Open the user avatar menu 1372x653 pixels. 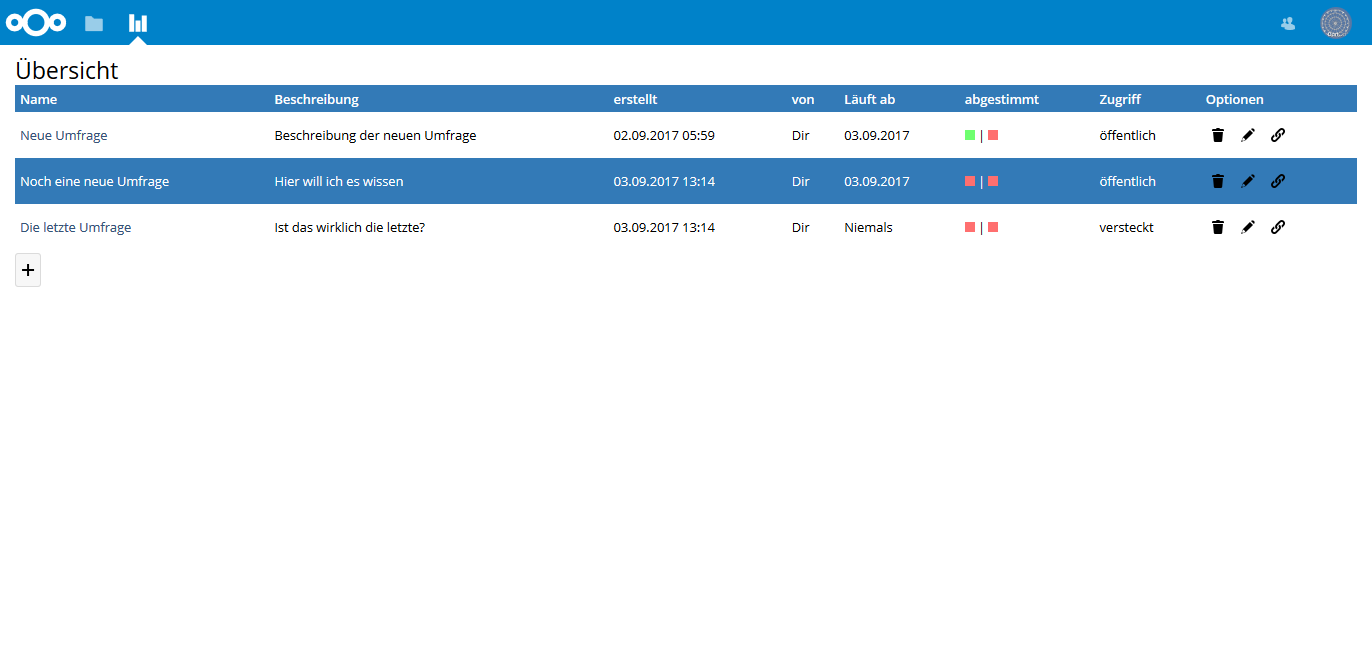tap(1335, 23)
